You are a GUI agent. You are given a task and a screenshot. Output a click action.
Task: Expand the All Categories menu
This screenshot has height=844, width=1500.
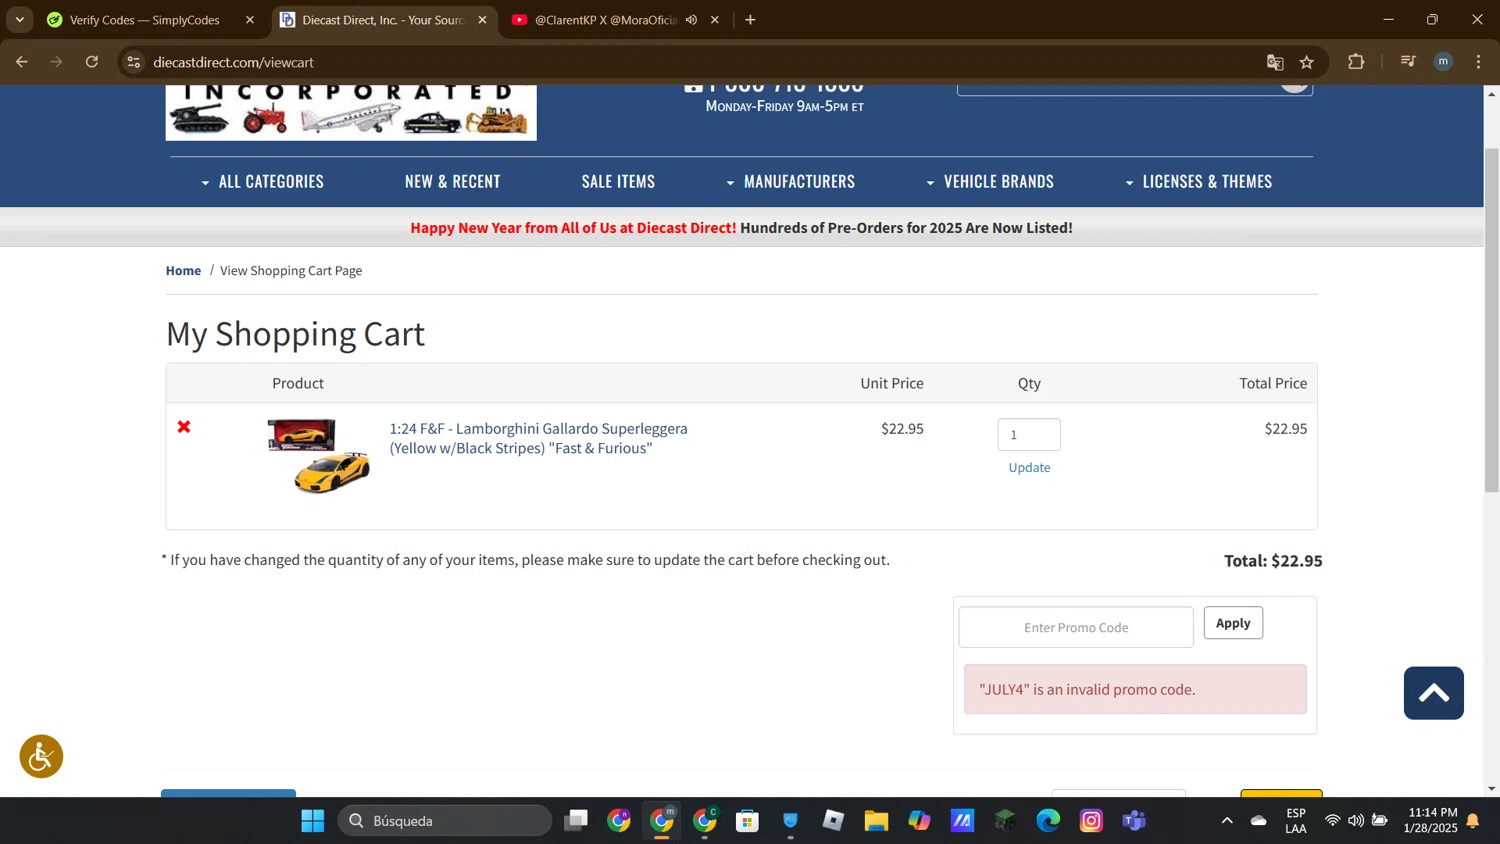pyautogui.click(x=262, y=182)
